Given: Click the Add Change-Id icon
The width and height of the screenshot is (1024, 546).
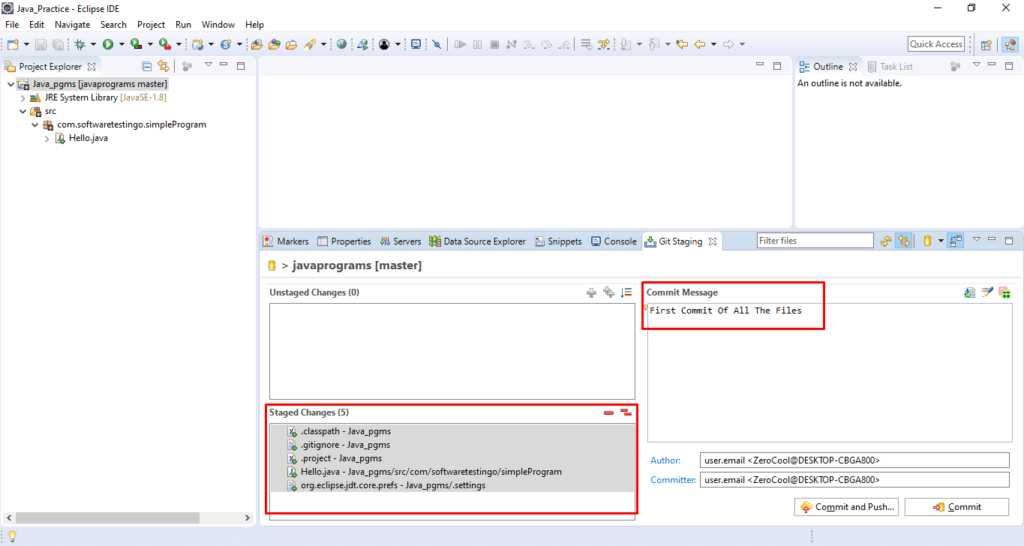Looking at the screenshot, I should [1004, 293].
